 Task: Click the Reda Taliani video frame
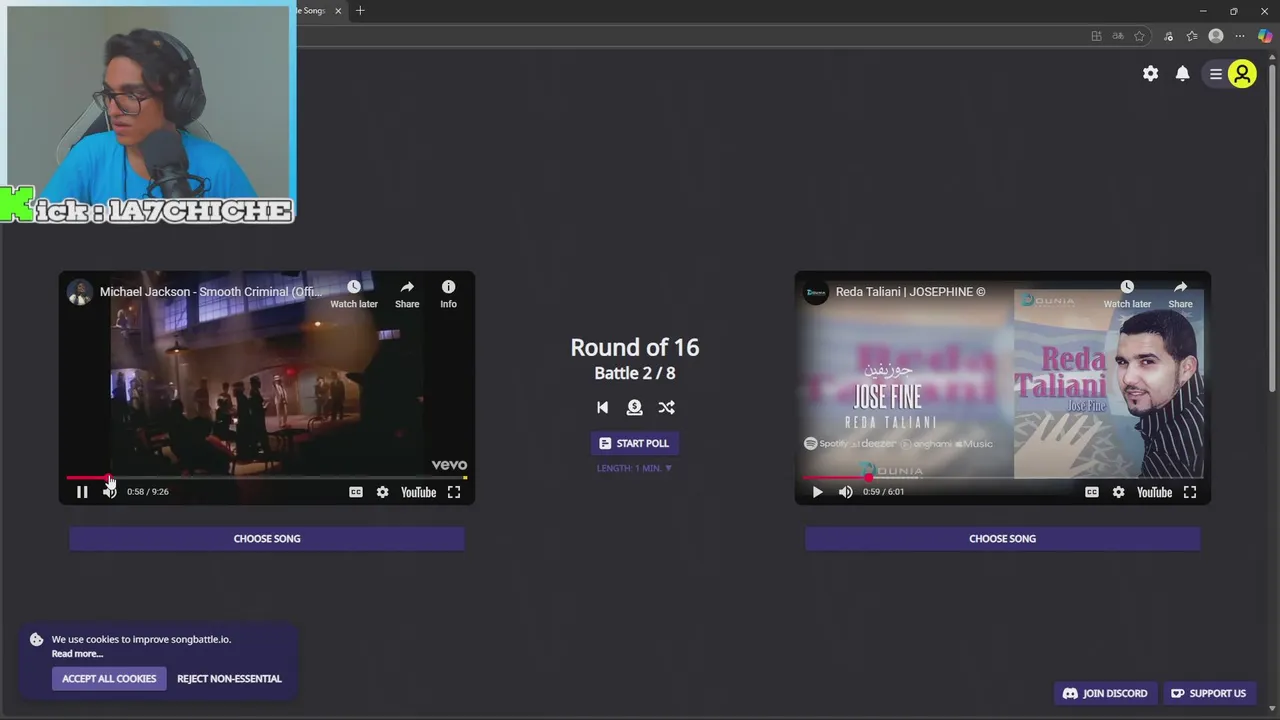tap(1002, 390)
